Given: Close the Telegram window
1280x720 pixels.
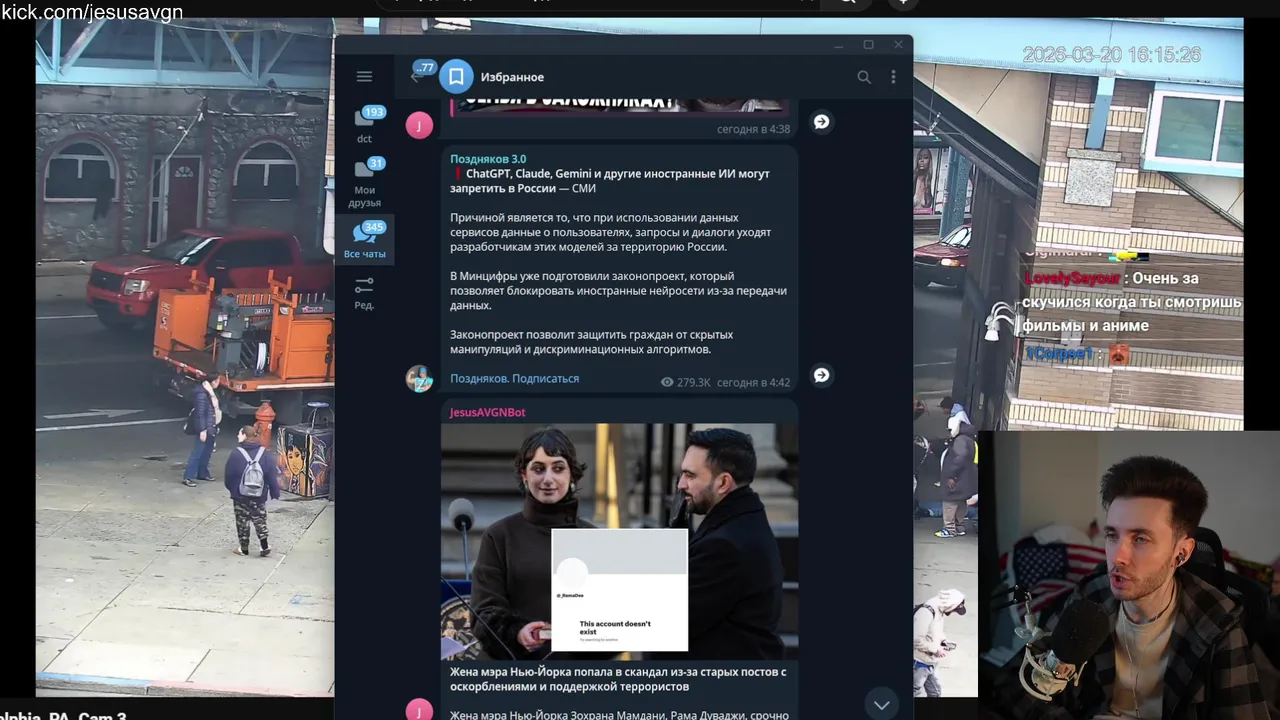Looking at the screenshot, I should click(x=898, y=45).
